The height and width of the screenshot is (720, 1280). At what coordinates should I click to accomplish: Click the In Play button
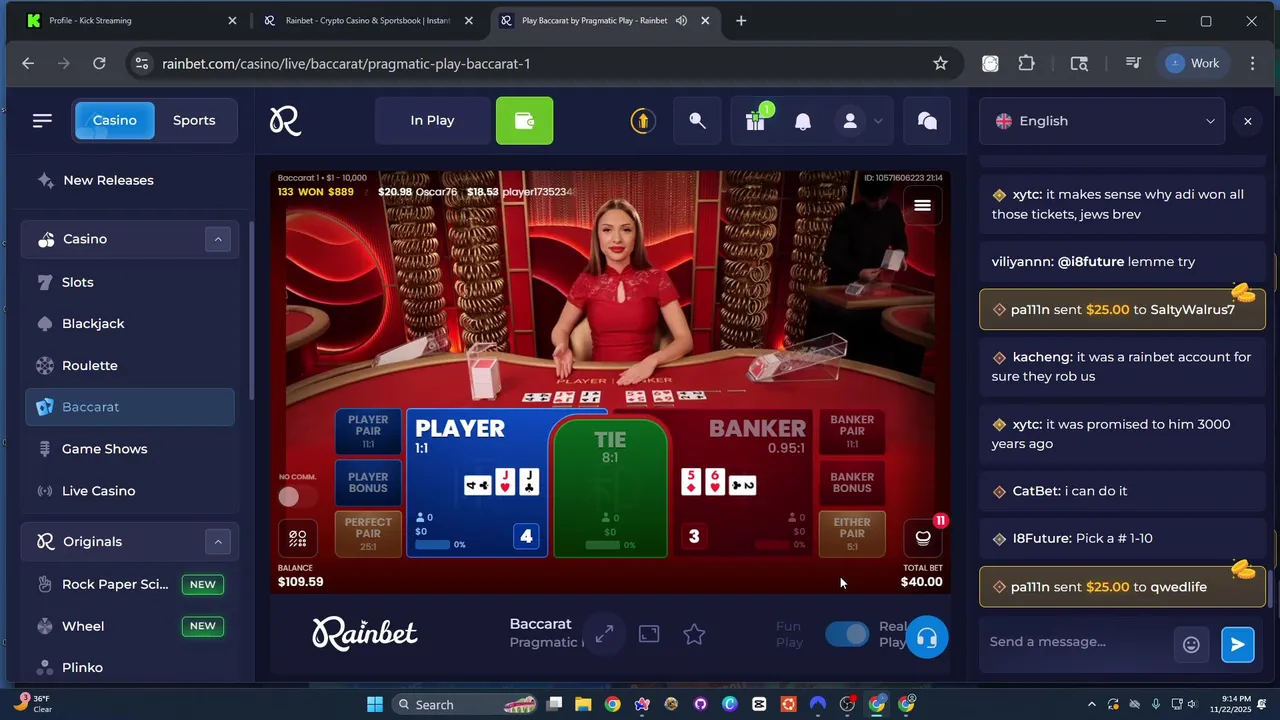tap(432, 121)
